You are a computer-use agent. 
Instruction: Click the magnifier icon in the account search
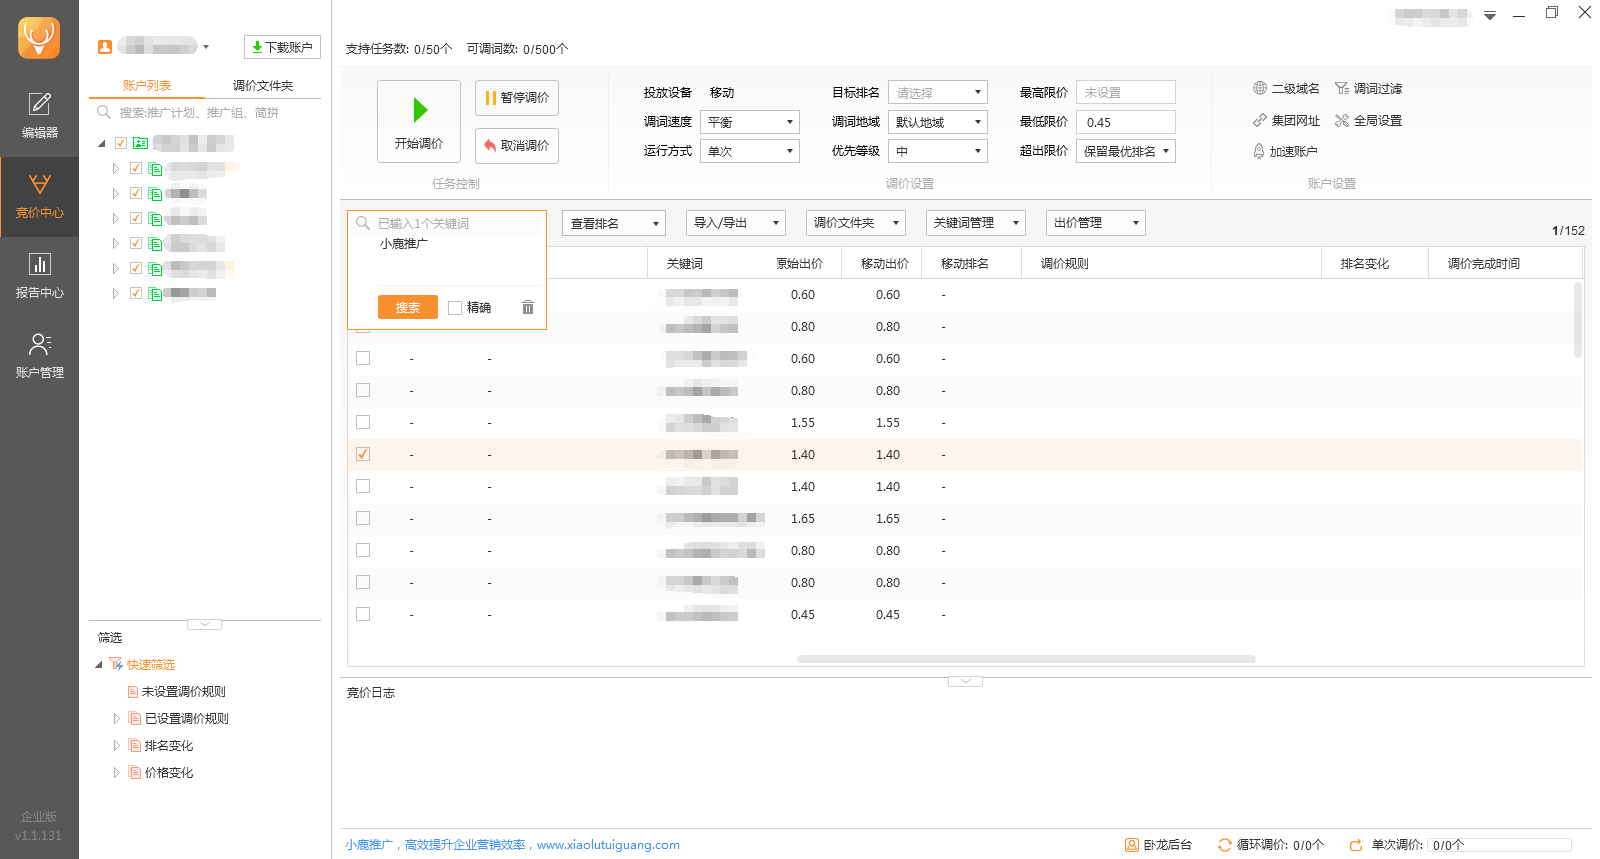click(x=104, y=112)
